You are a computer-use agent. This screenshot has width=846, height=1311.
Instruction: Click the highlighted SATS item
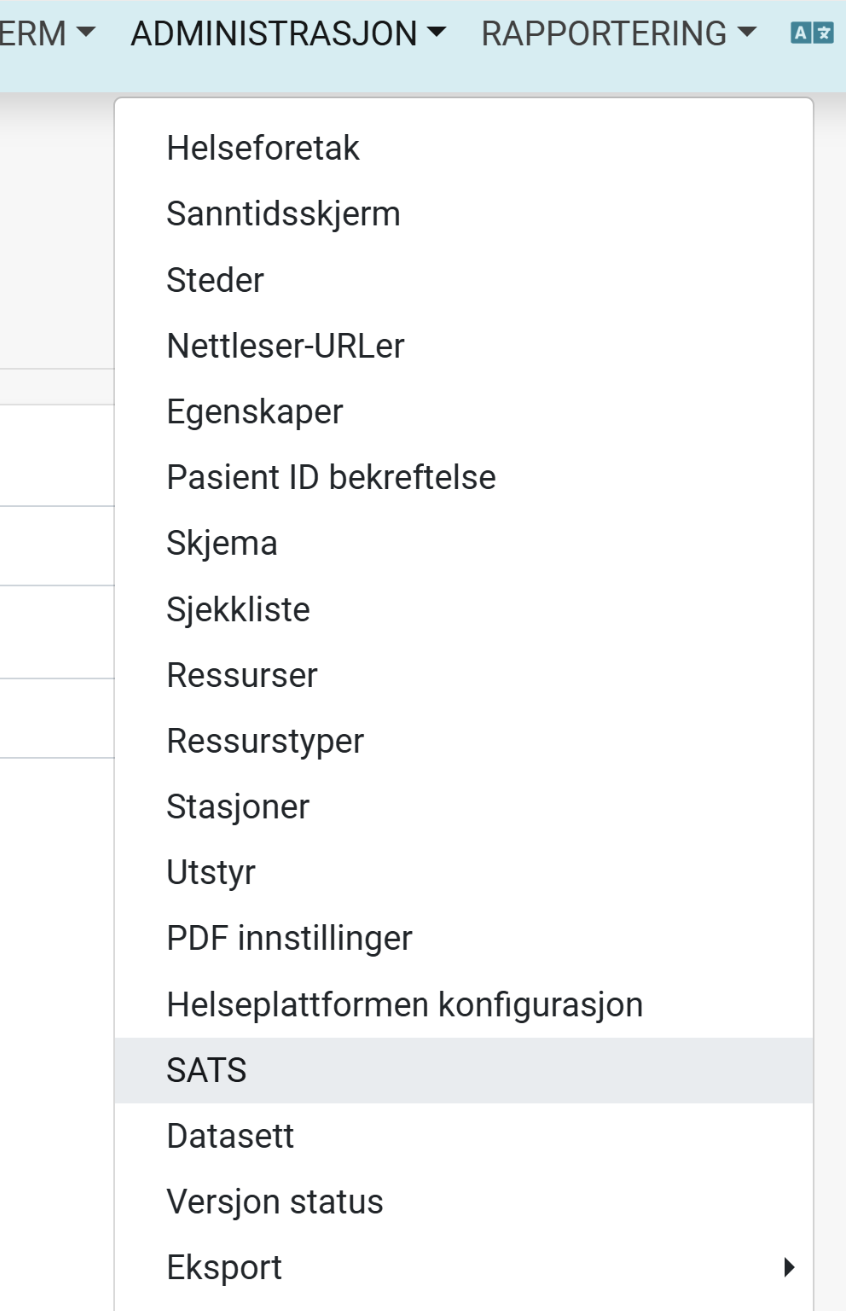click(207, 1070)
